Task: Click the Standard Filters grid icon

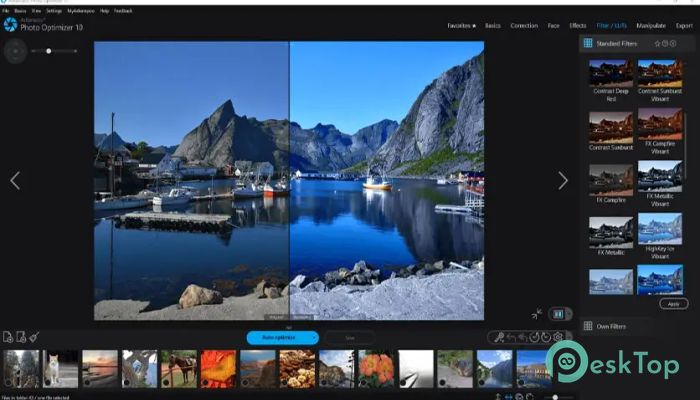Action: pos(588,43)
